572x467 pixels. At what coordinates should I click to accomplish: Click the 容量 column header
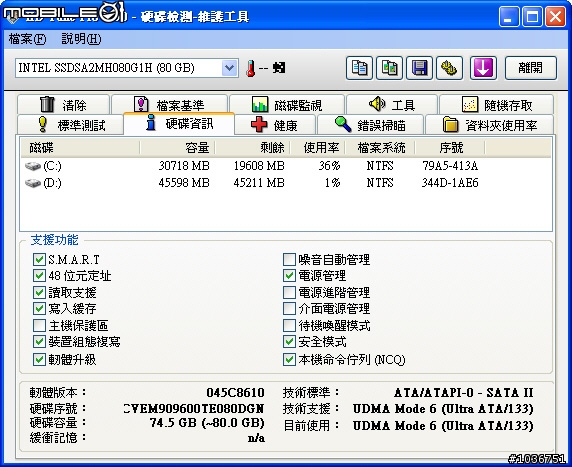pyautogui.click(x=177, y=148)
